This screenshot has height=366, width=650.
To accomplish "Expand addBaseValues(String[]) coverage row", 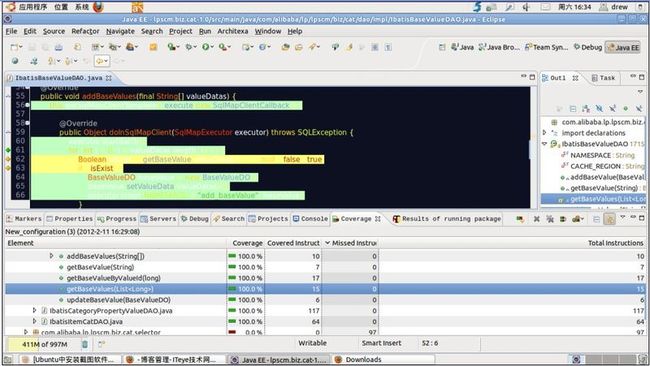I will point(51,256).
